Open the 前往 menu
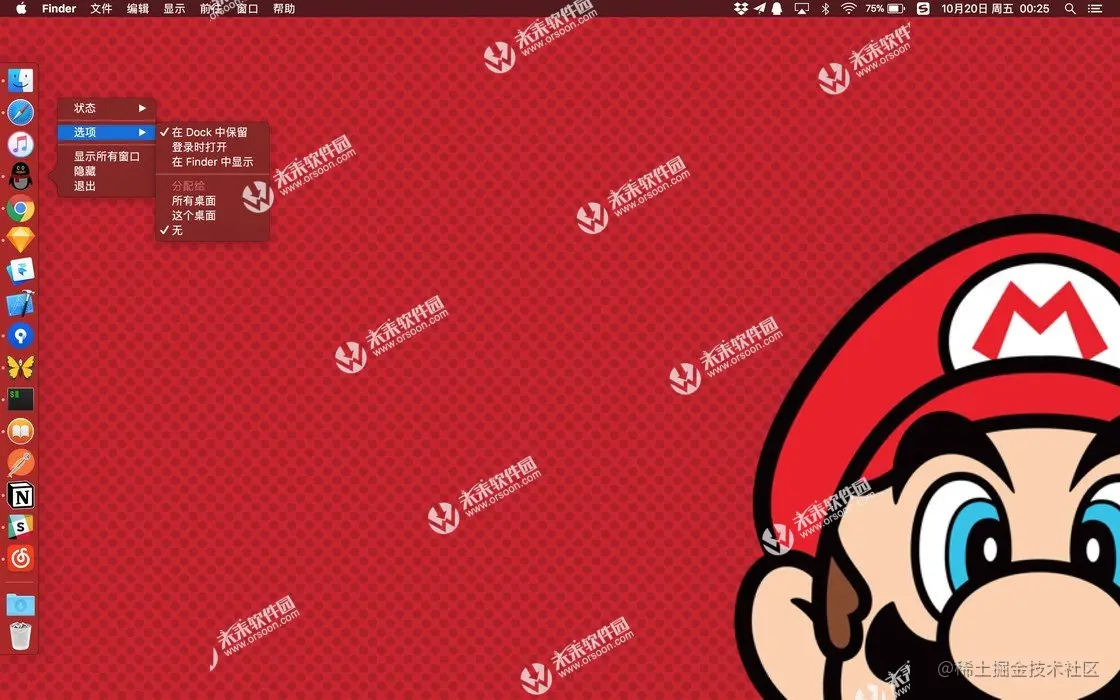This screenshot has height=700, width=1120. pos(211,9)
